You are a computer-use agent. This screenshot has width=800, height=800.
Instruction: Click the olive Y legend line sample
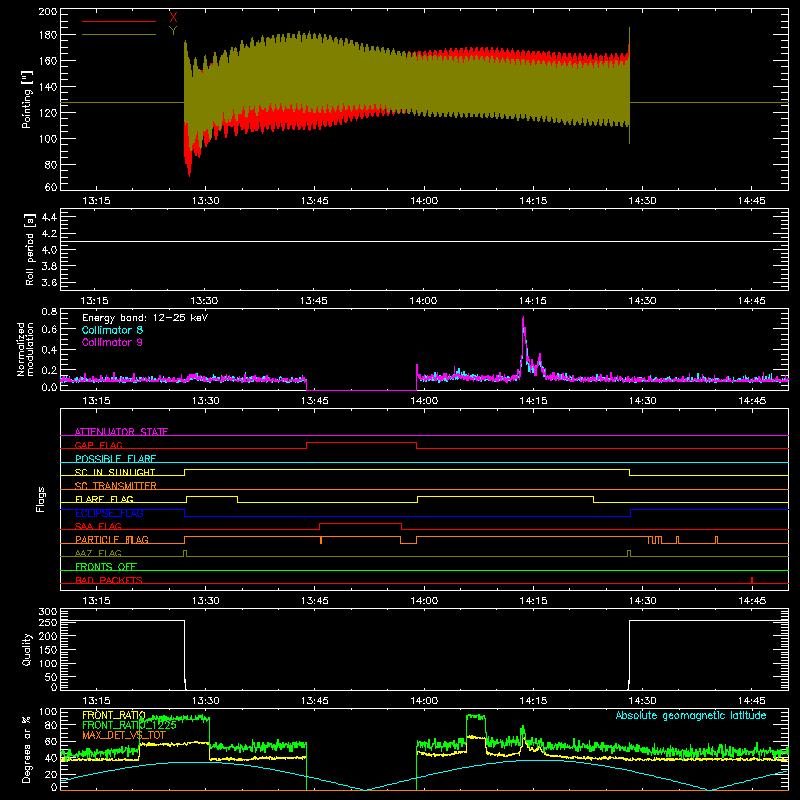point(119,34)
